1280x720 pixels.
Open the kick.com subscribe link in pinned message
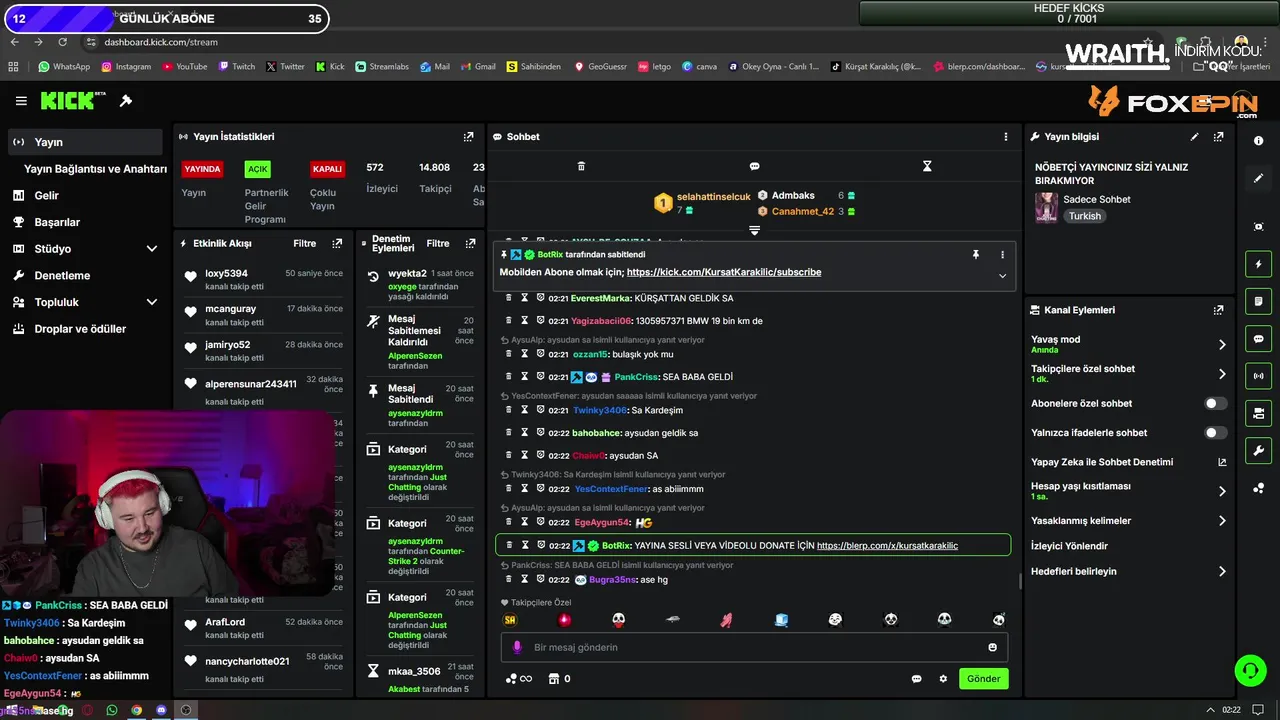pyautogui.click(x=724, y=272)
